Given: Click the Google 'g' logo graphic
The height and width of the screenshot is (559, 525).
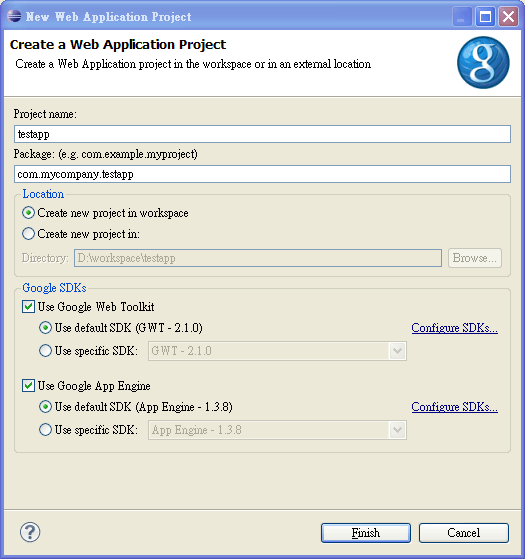Looking at the screenshot, I should point(483,62).
